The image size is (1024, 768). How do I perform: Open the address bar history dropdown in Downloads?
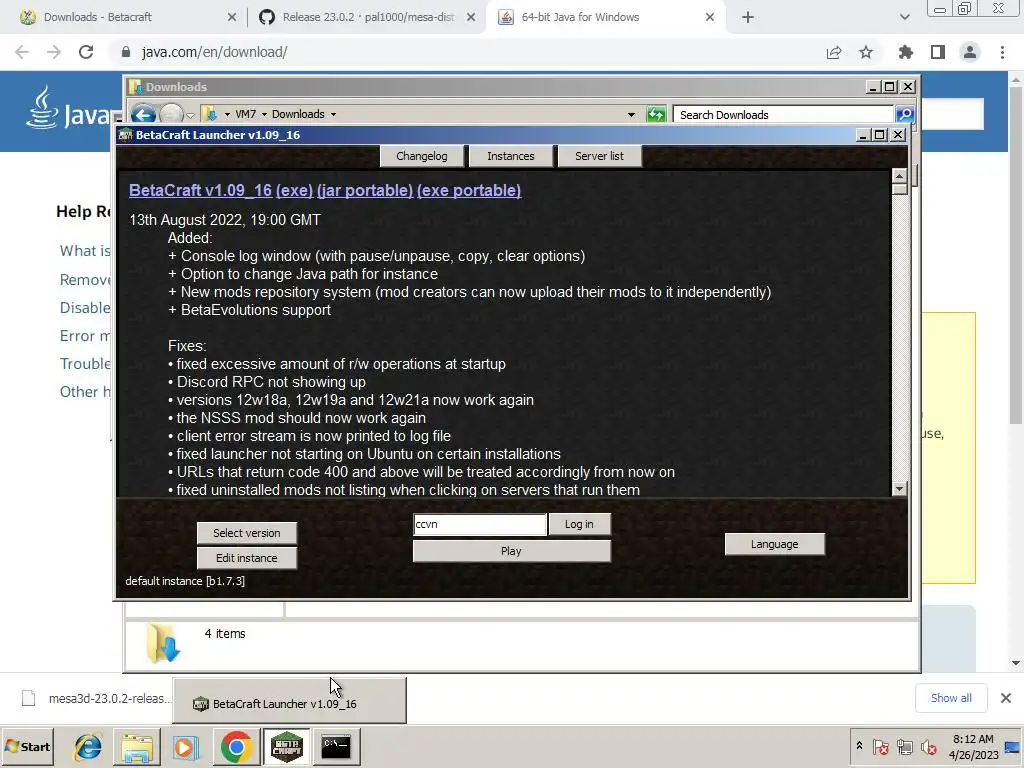631,114
